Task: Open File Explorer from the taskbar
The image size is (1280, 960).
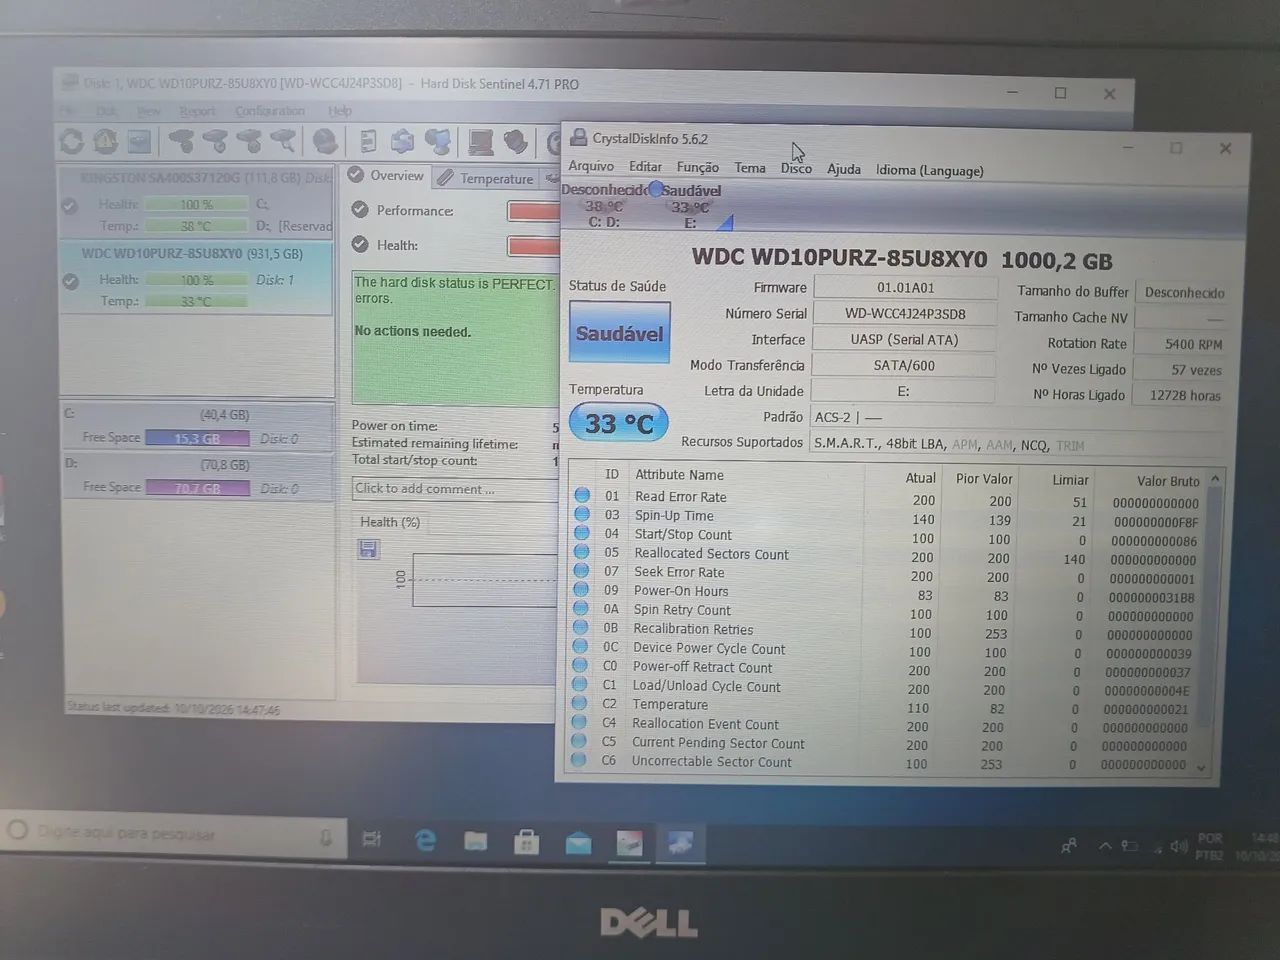Action: [x=476, y=841]
